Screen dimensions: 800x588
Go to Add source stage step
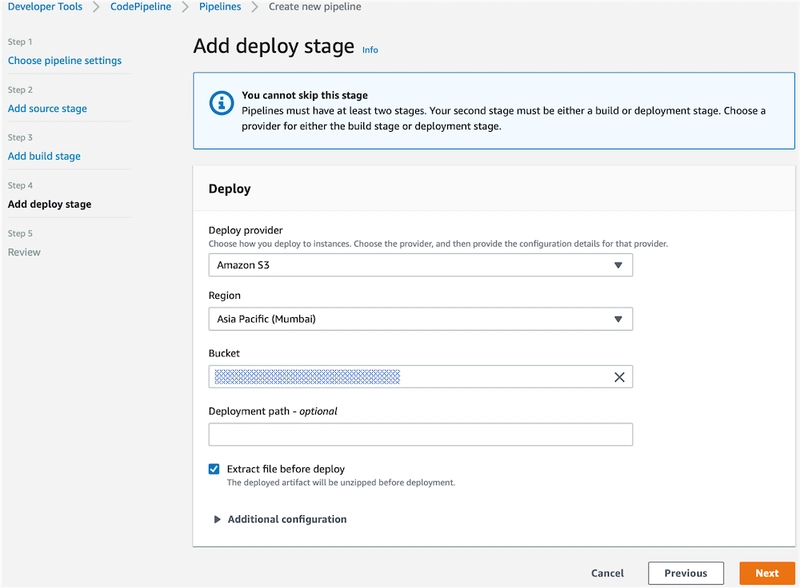pyautogui.click(x=47, y=109)
